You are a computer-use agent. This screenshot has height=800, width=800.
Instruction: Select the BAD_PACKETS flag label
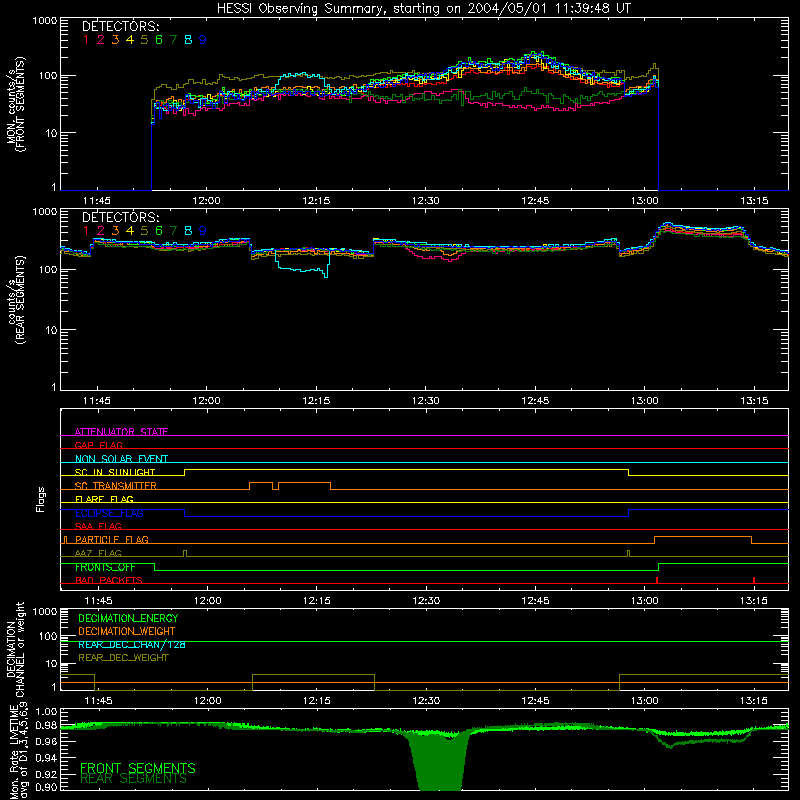pyautogui.click(x=109, y=580)
